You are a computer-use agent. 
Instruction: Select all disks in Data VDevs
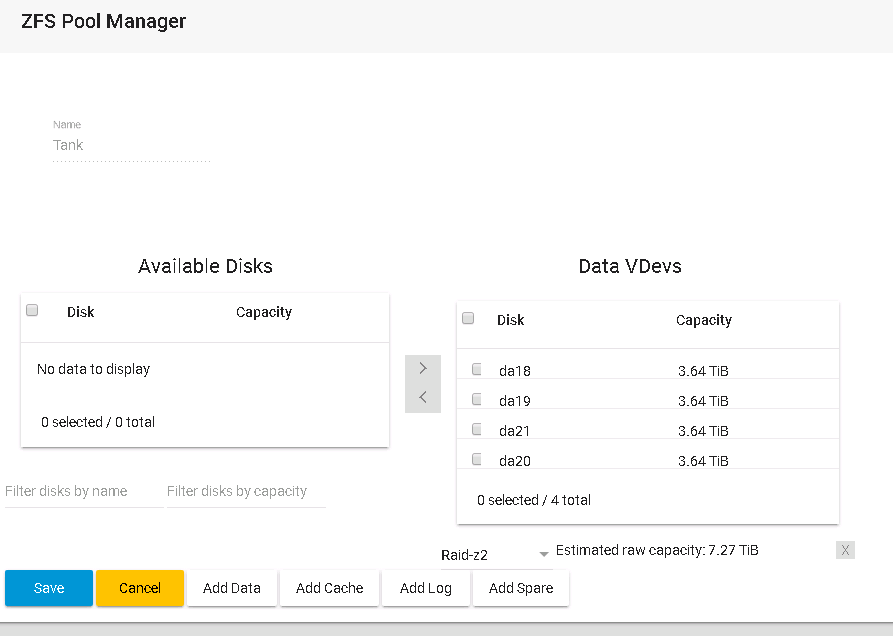pyautogui.click(x=468, y=318)
